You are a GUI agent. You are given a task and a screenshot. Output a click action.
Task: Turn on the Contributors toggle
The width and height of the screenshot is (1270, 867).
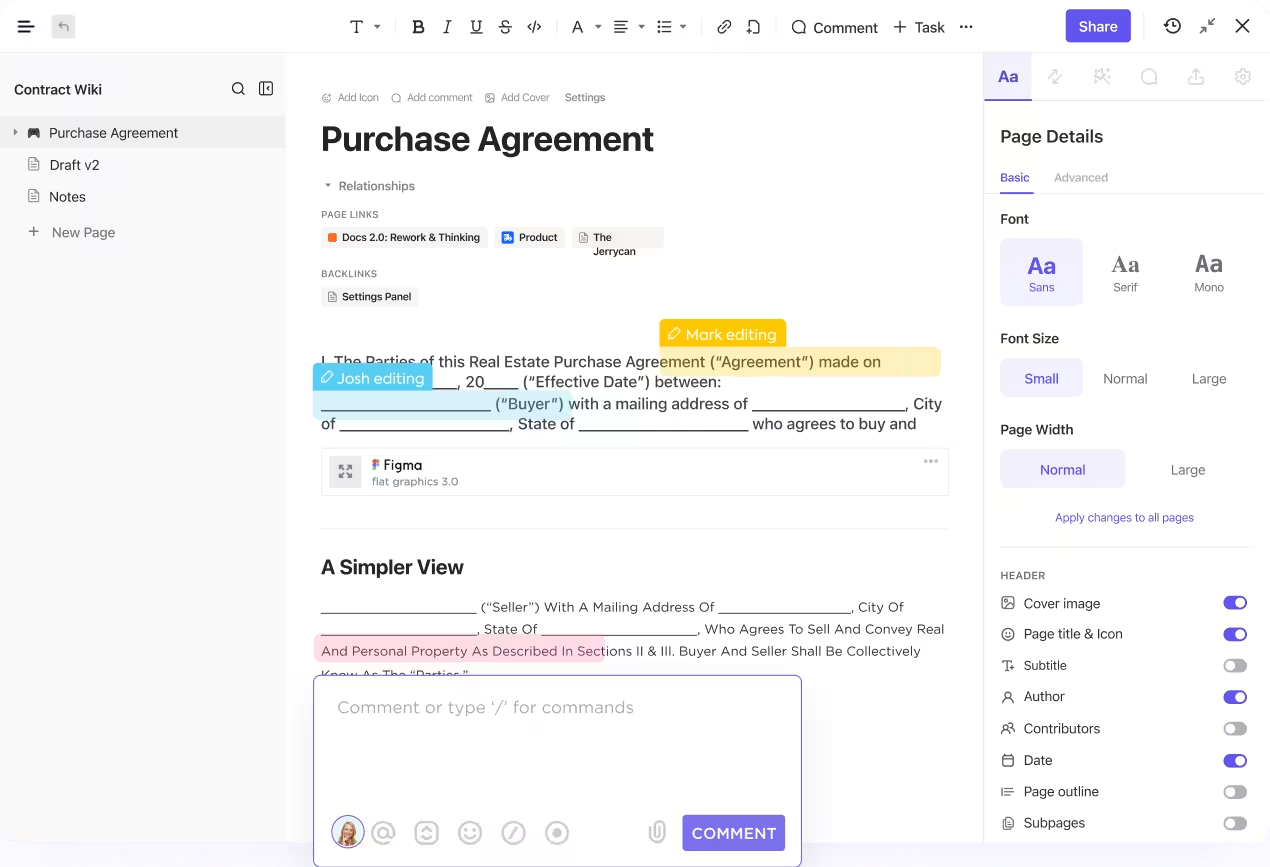click(x=1235, y=729)
